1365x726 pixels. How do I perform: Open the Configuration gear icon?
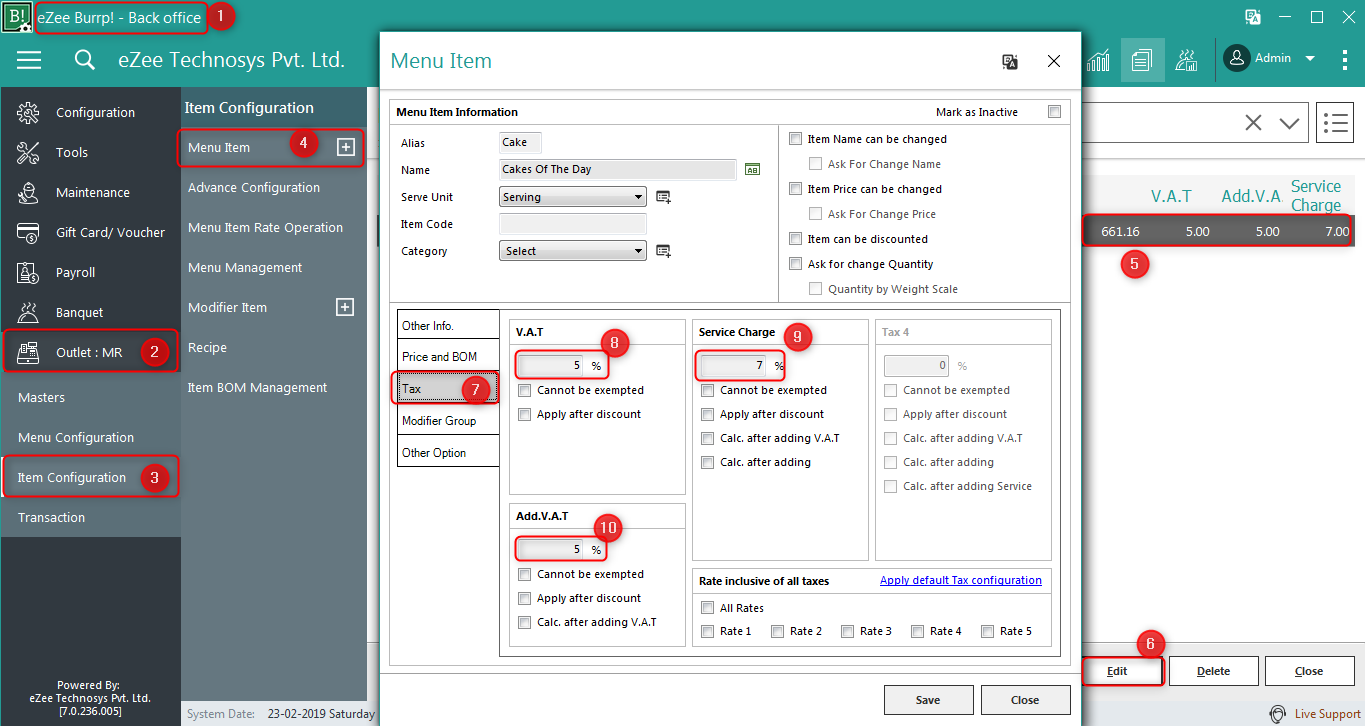28,113
